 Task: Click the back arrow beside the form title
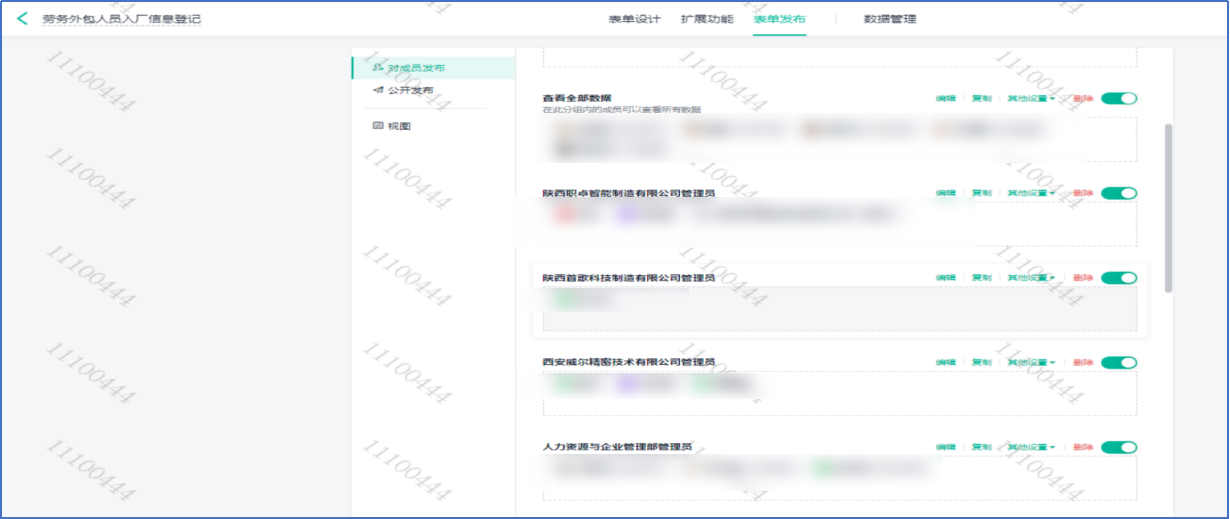point(23,19)
